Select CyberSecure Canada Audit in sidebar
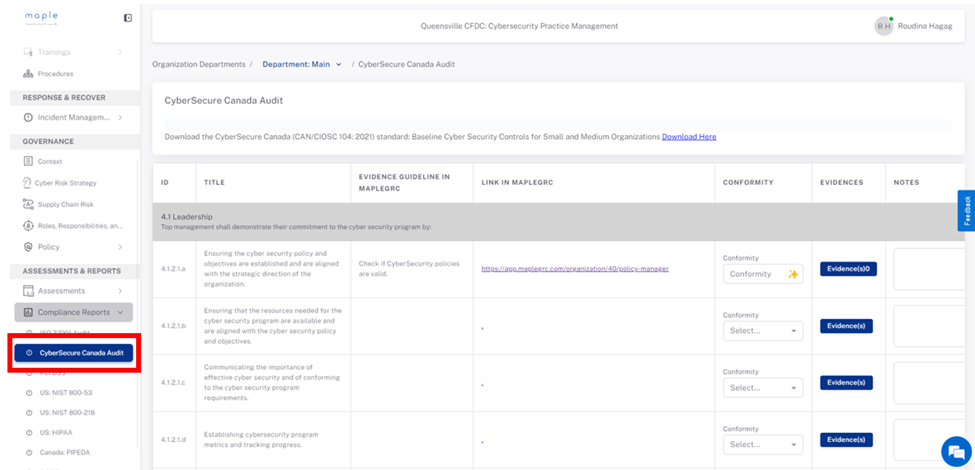Screen dimensions: 975x470 coord(73,353)
